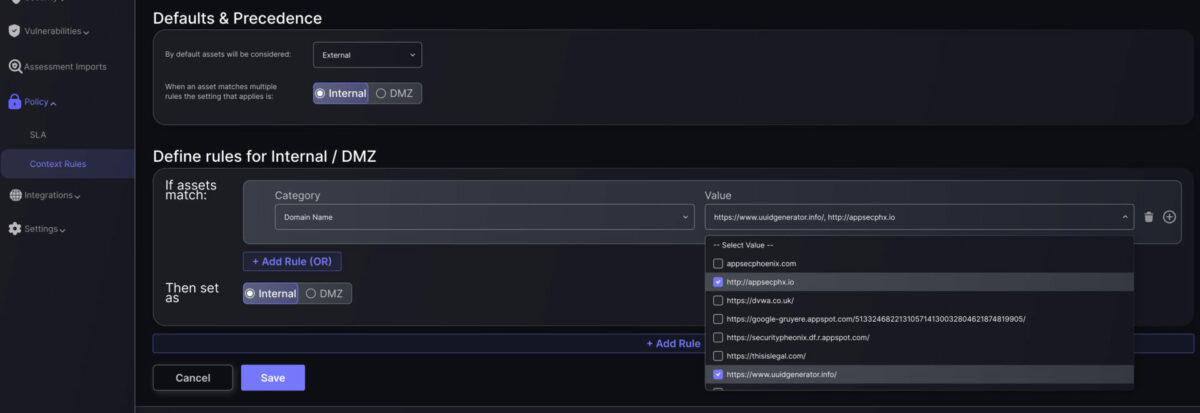Click the Cancel button
Screen dimensions: 1200x413
(x=193, y=378)
